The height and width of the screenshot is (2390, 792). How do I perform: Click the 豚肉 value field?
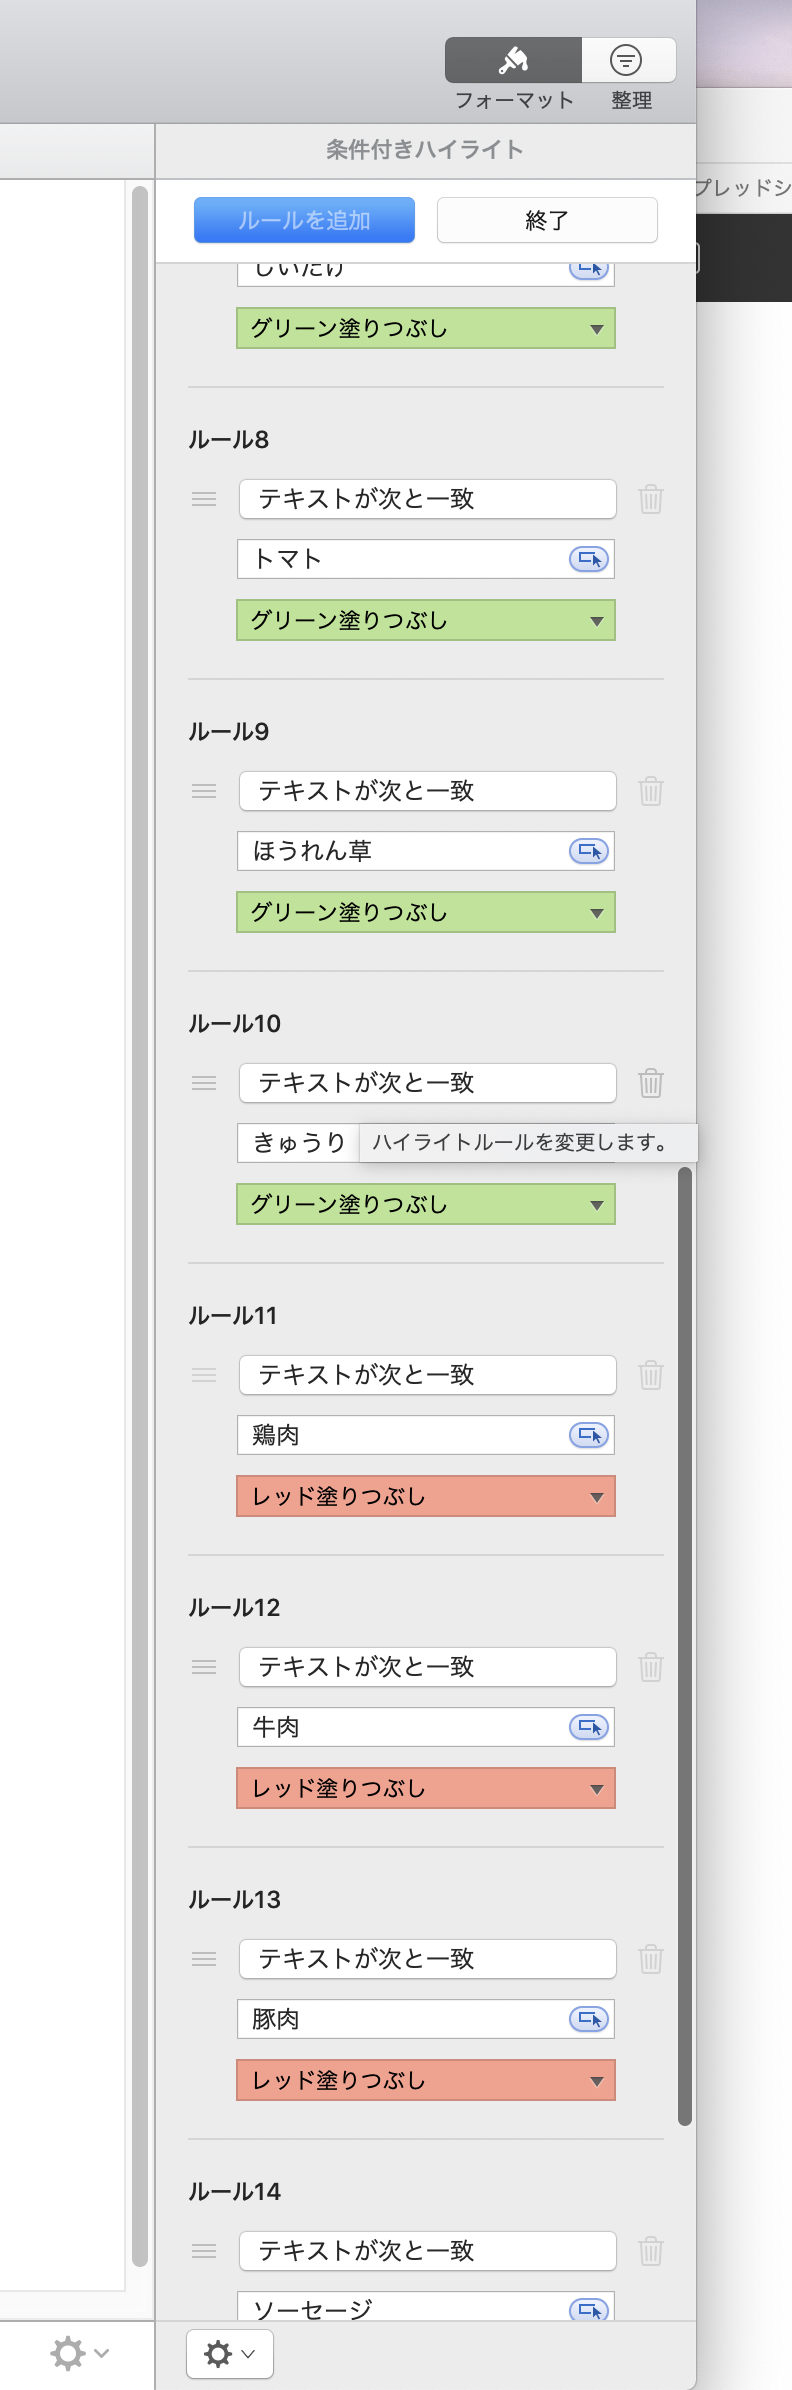point(400,2019)
